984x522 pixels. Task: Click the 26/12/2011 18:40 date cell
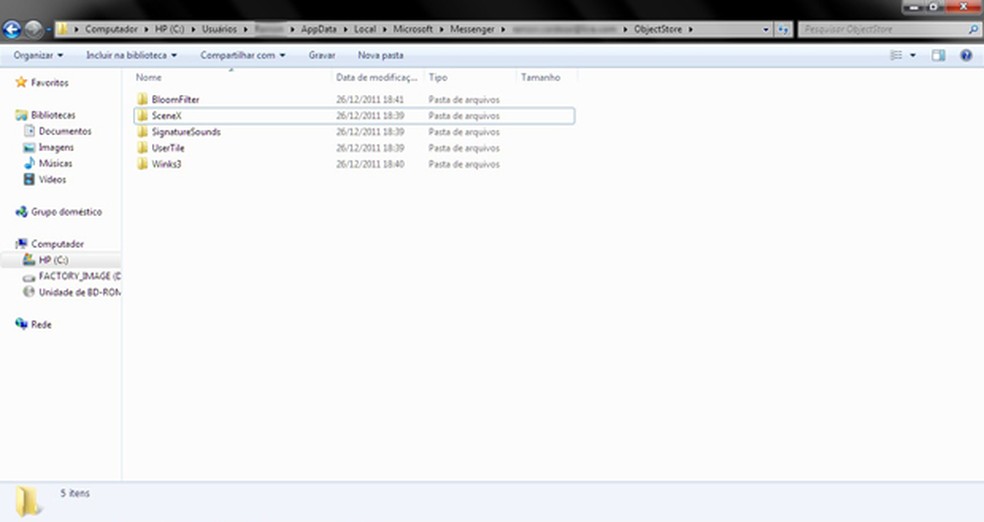pos(370,164)
